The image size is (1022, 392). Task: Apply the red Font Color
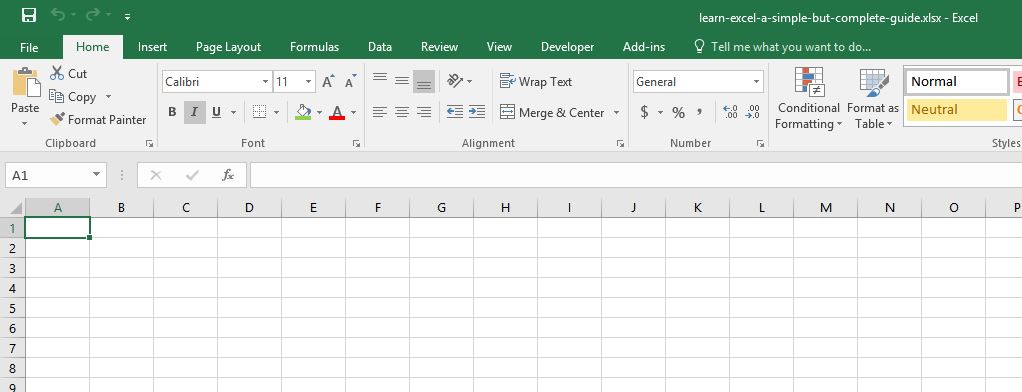tap(337, 112)
